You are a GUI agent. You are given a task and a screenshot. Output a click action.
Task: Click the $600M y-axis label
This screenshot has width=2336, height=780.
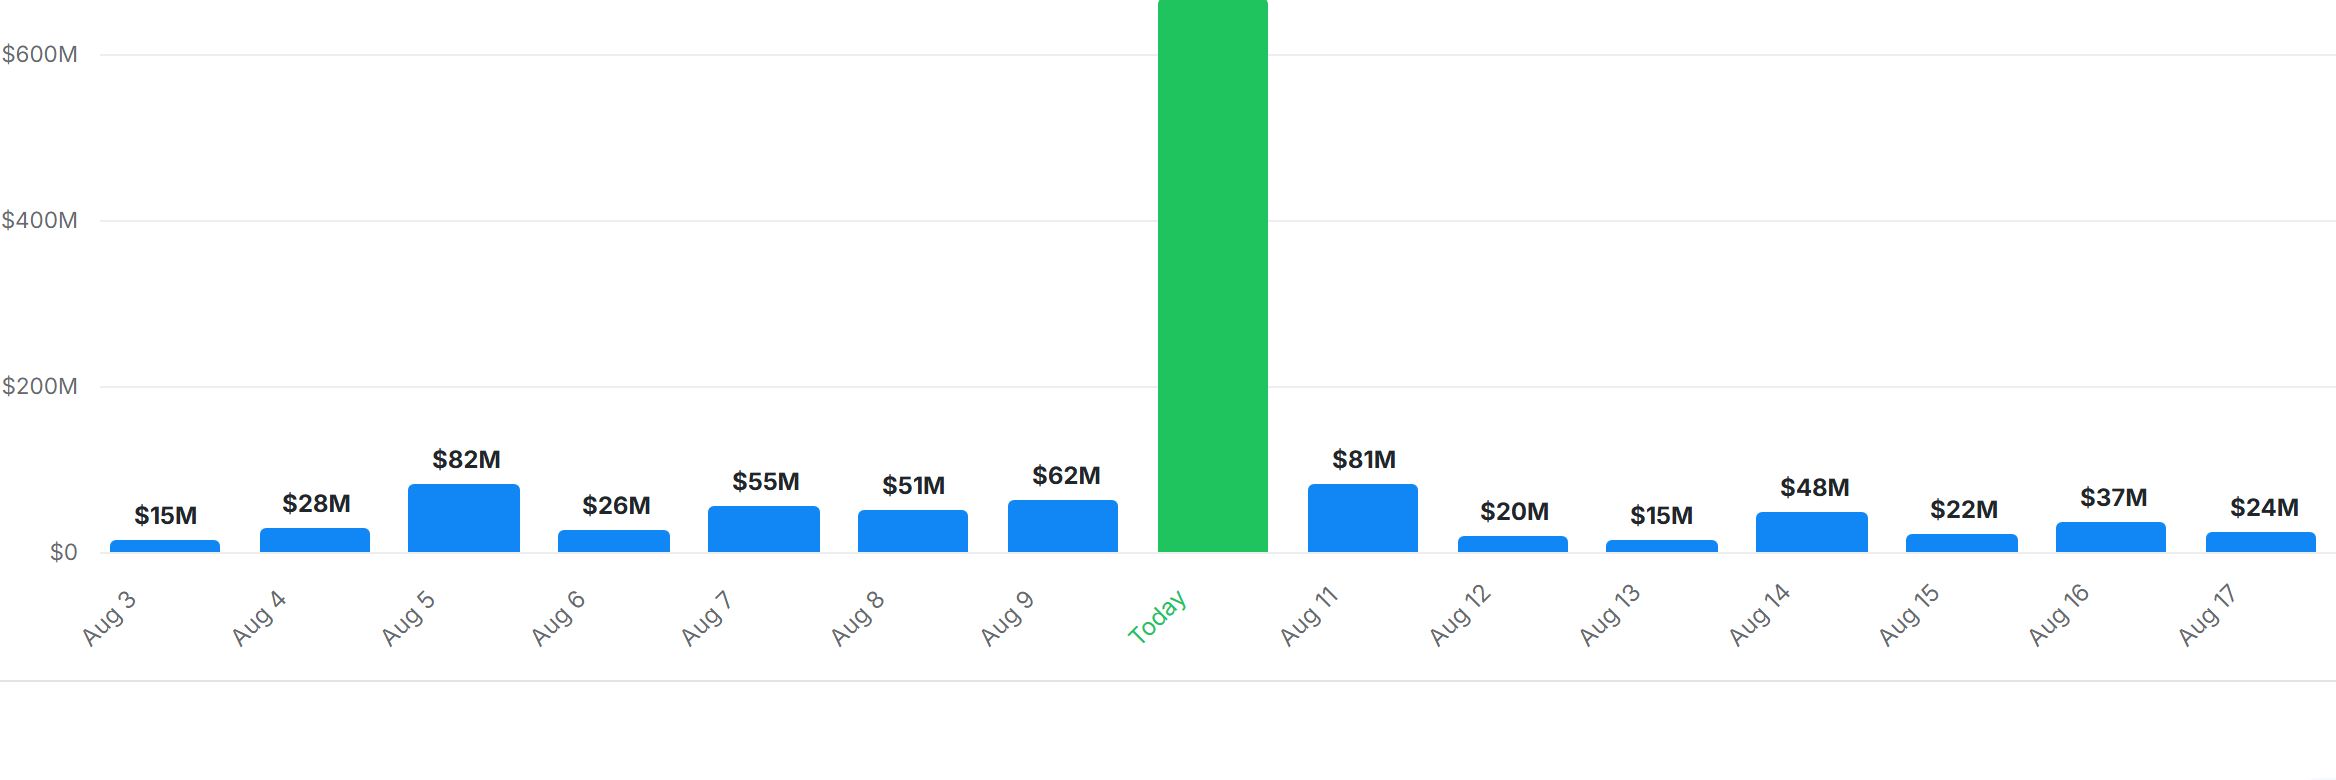(39, 54)
